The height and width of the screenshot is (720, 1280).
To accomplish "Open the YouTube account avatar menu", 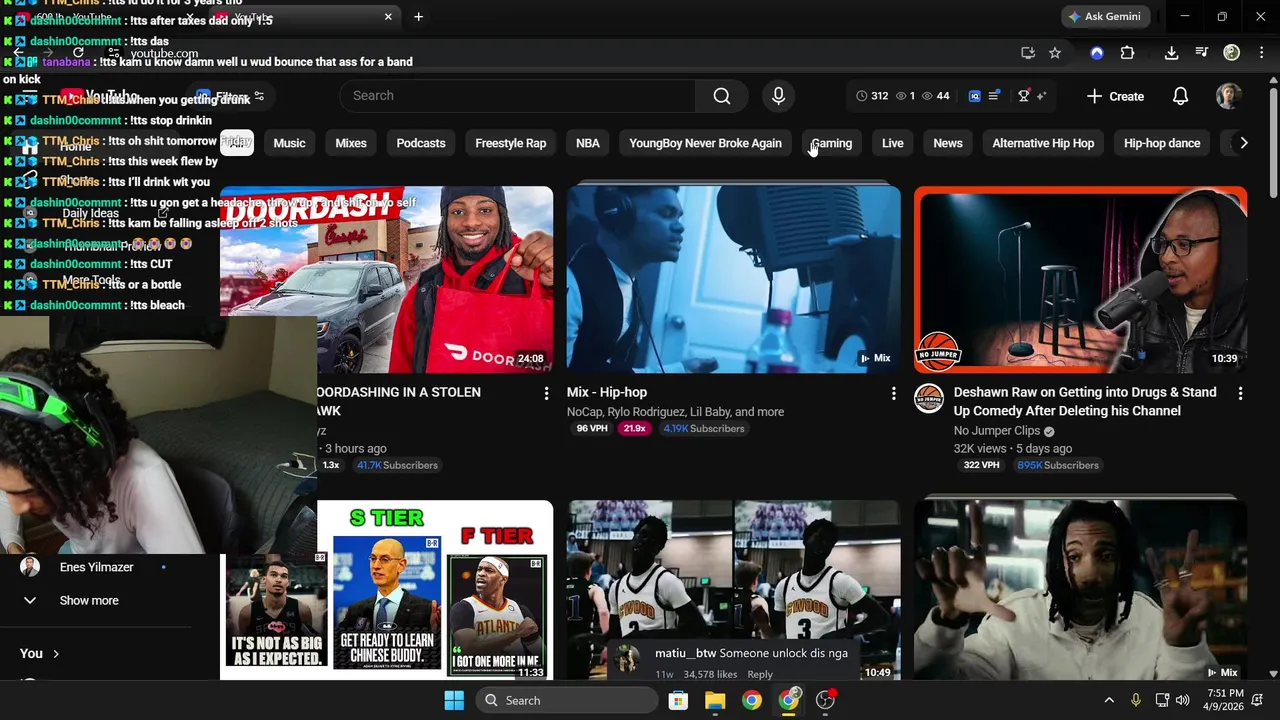I will pos(1228,96).
